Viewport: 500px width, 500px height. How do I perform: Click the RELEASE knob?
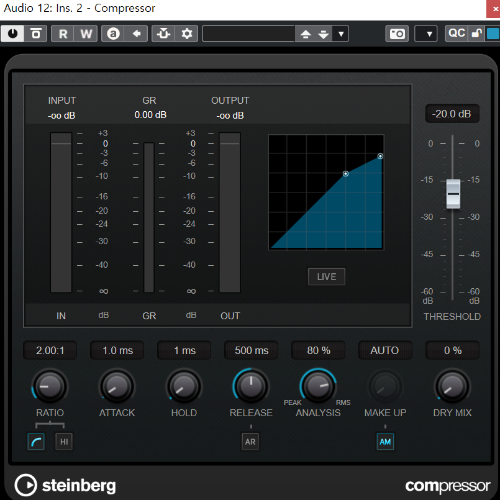251,386
